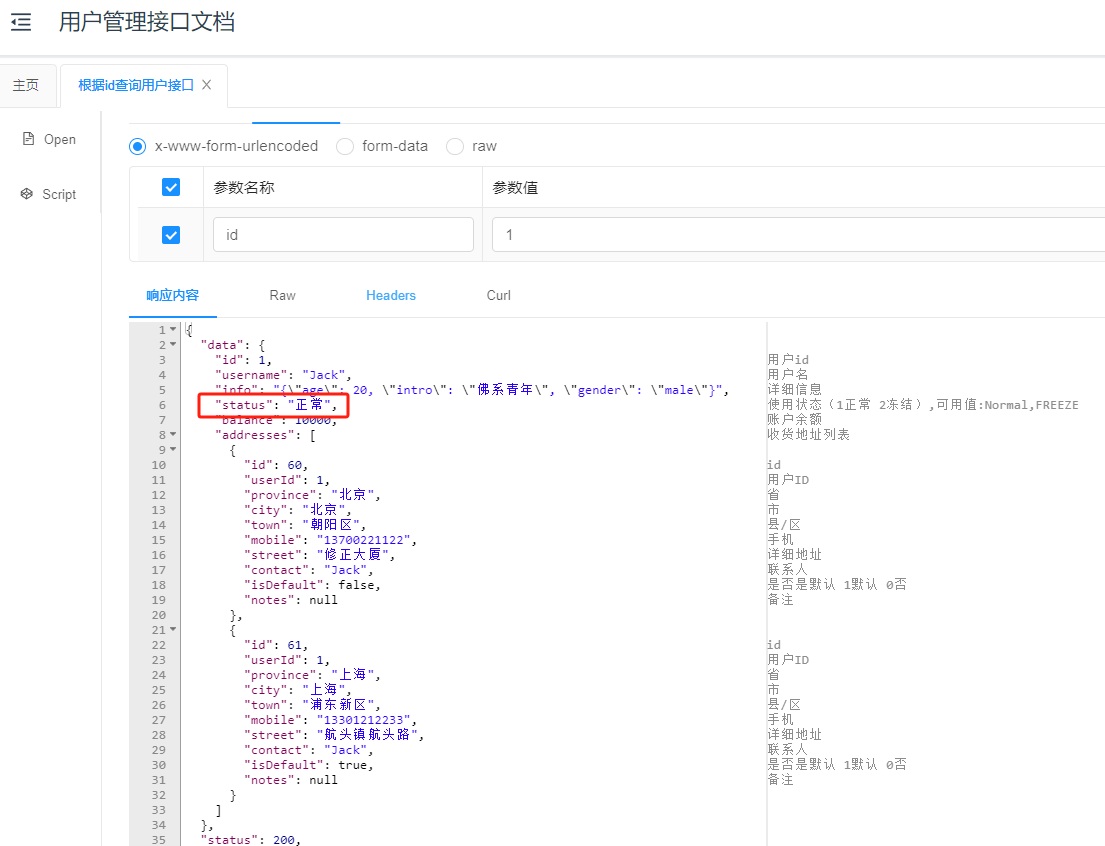Switch to 根据id查询用户接口 tab
Viewport: 1105px width, 846px height.
pos(135,85)
